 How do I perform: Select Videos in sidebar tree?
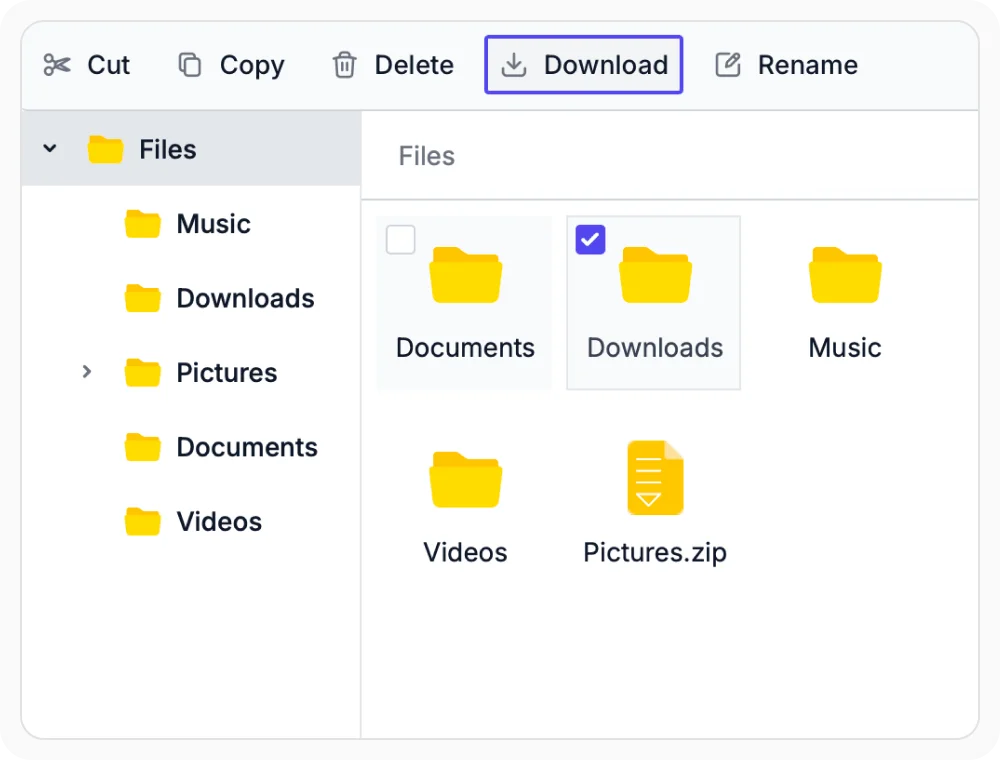pyautogui.click(x=219, y=522)
